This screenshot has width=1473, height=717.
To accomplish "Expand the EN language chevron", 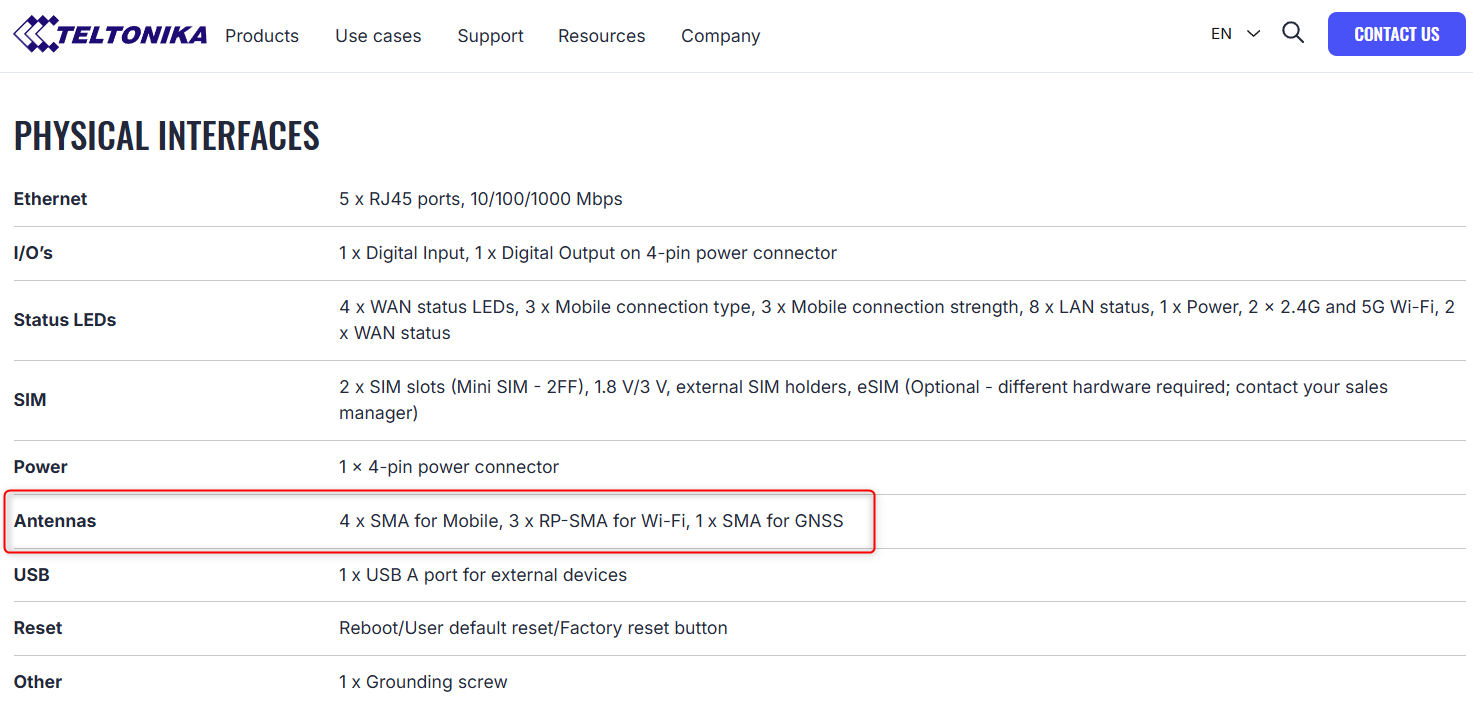I will click(1253, 34).
